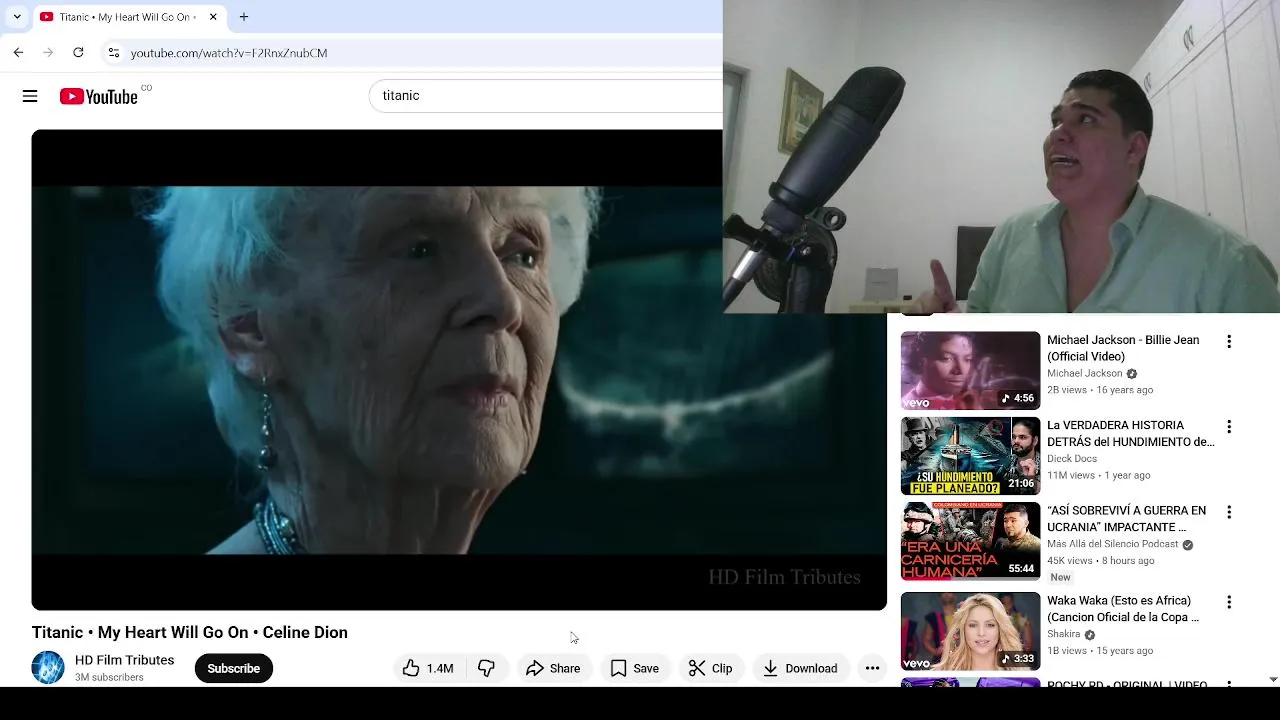The height and width of the screenshot is (720, 1280).
Task: Open the YouTube hamburger guide menu
Action: pyautogui.click(x=30, y=96)
